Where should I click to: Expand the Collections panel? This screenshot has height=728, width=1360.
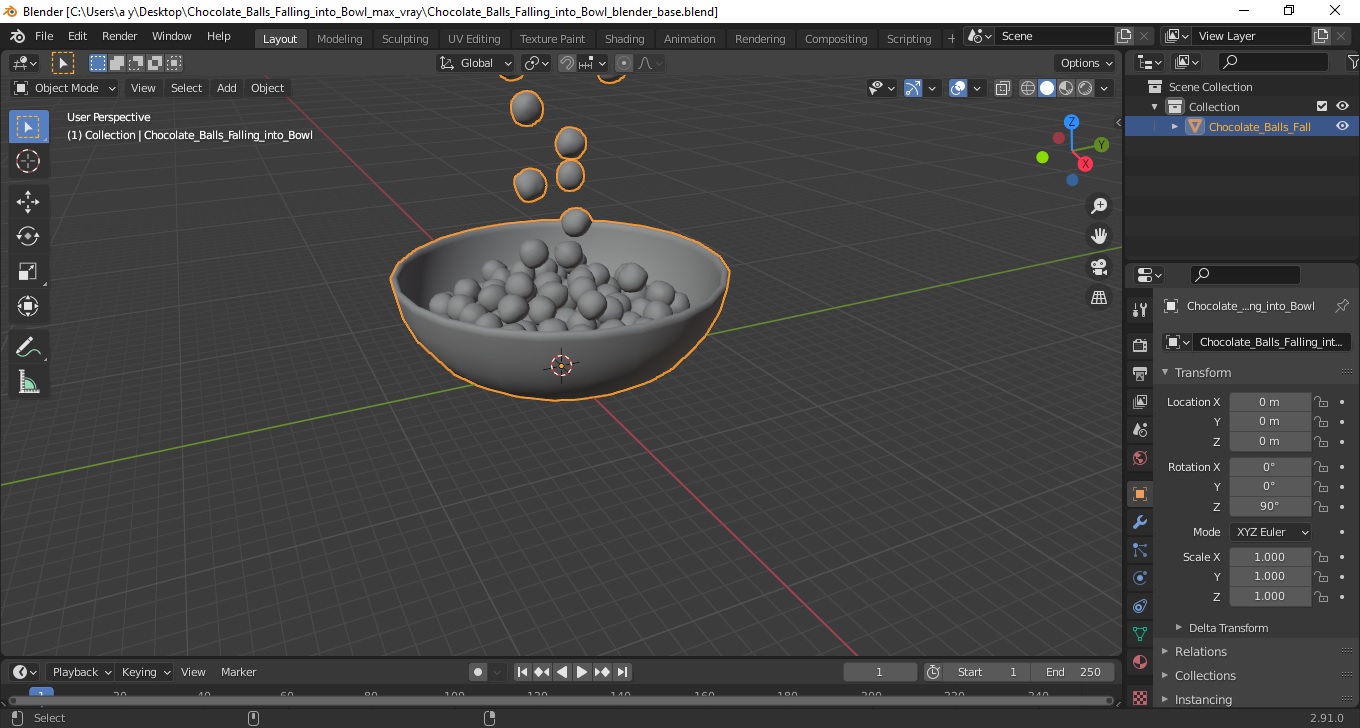click(1205, 675)
